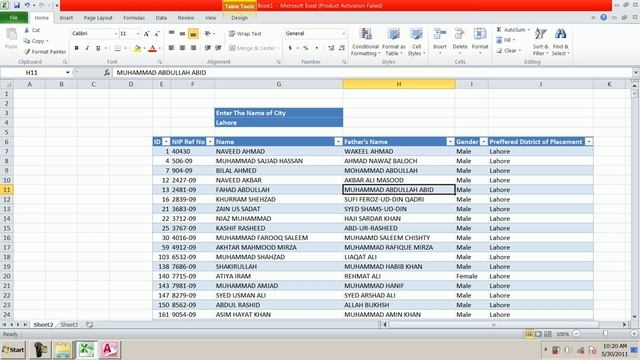Open the Name column filter dropdown
The image size is (640, 360).
tap(338, 142)
